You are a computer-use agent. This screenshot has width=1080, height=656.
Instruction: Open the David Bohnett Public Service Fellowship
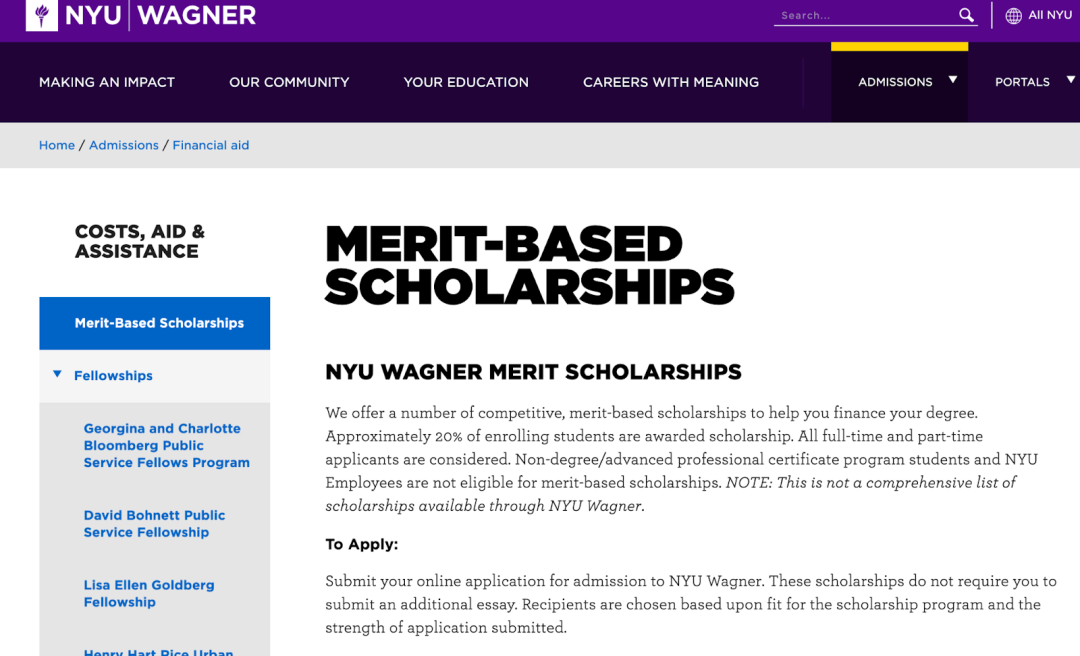point(154,523)
